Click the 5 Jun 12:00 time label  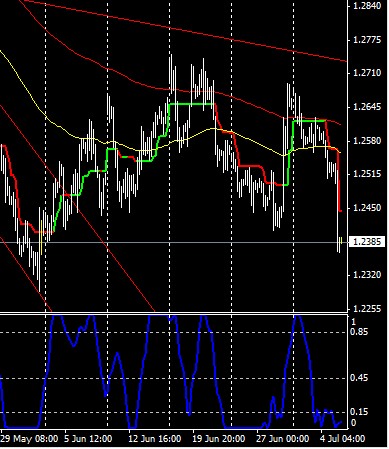[88, 438]
